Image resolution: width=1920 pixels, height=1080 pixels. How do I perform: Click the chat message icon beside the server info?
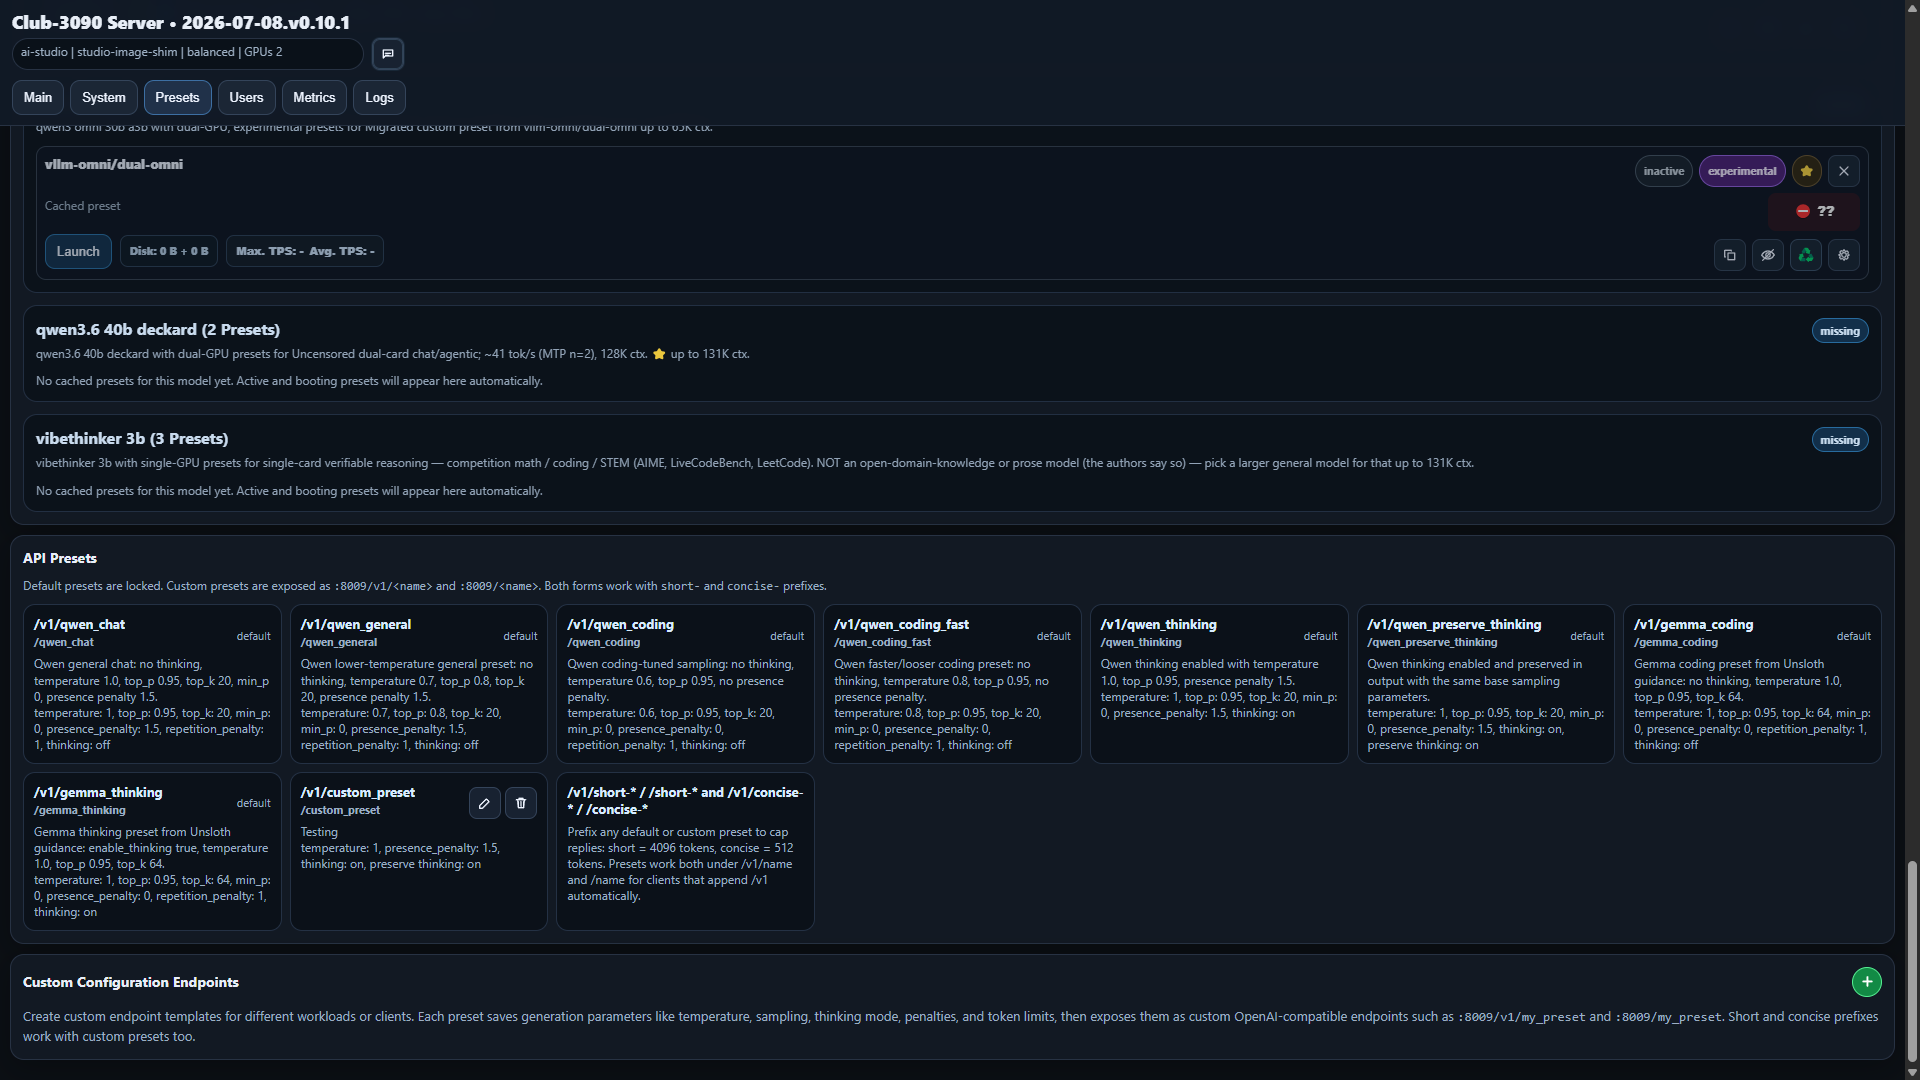pos(388,54)
